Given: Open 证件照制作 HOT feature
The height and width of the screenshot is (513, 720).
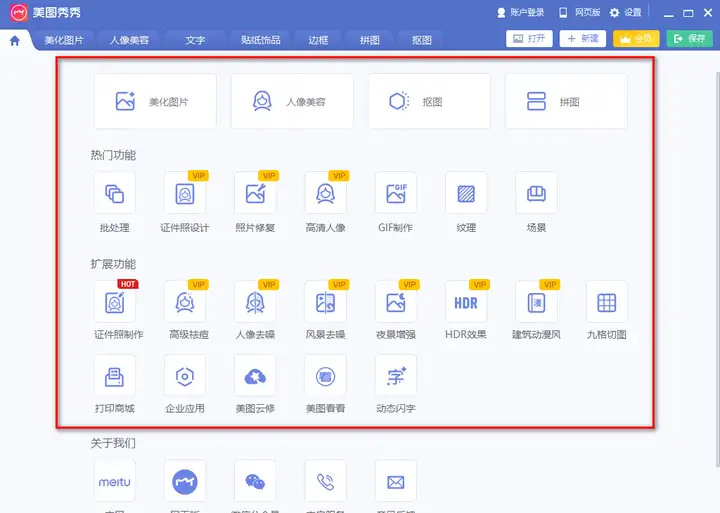Looking at the screenshot, I should pos(114,302).
